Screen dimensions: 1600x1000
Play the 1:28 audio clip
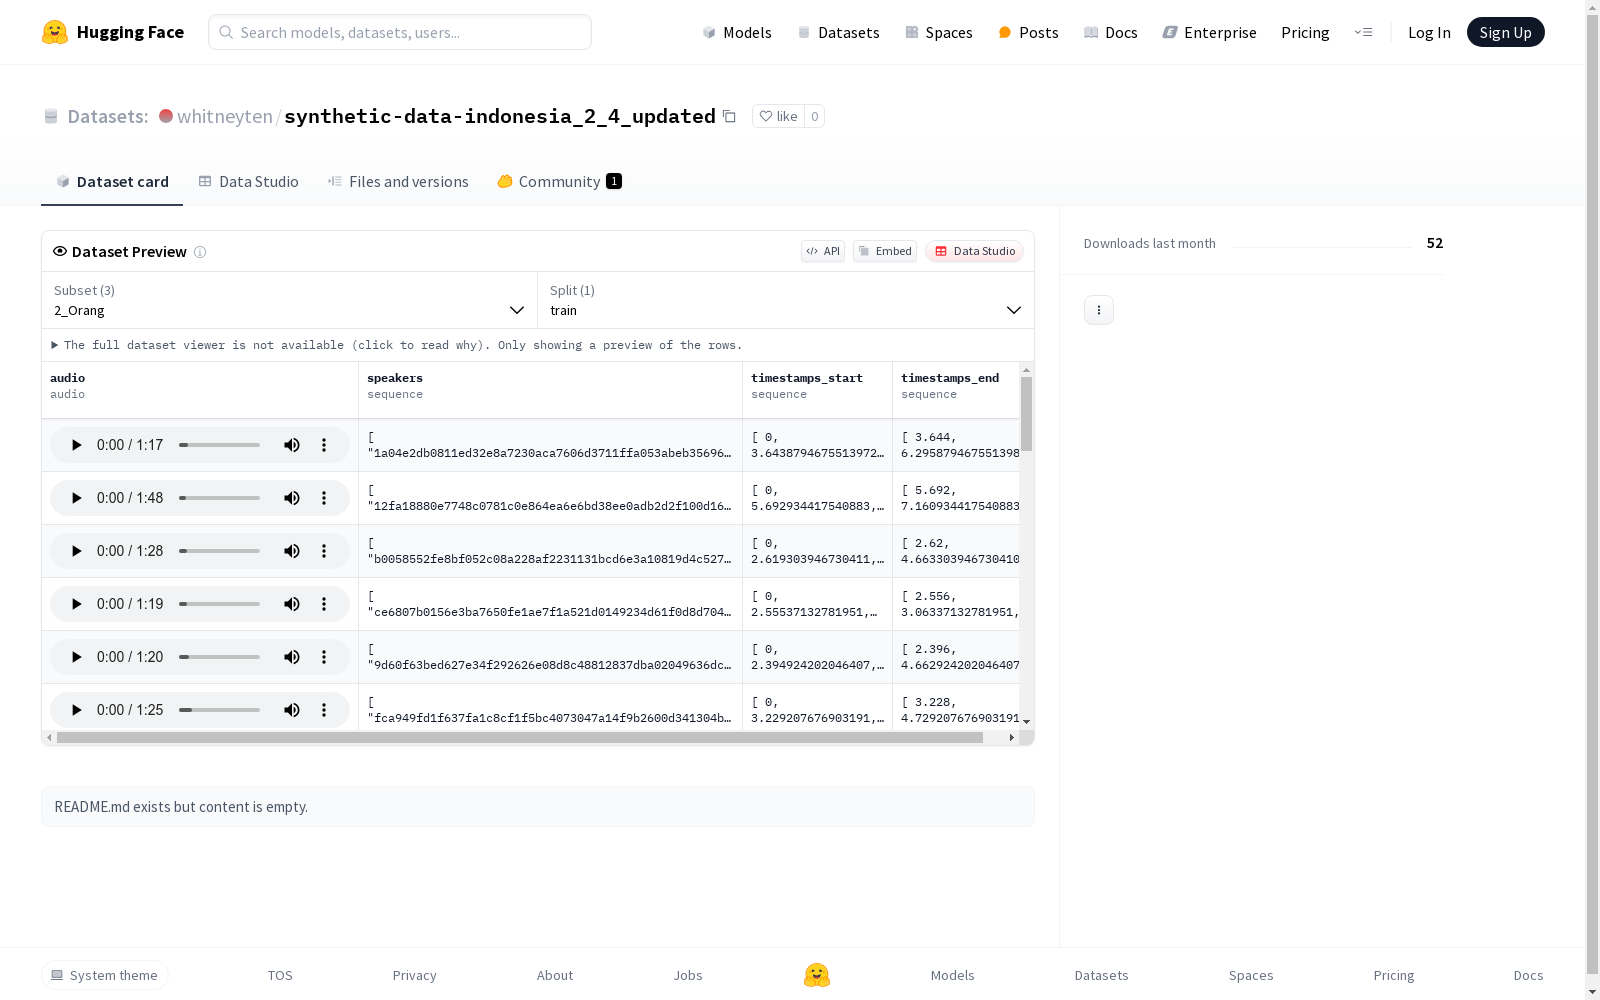click(76, 551)
